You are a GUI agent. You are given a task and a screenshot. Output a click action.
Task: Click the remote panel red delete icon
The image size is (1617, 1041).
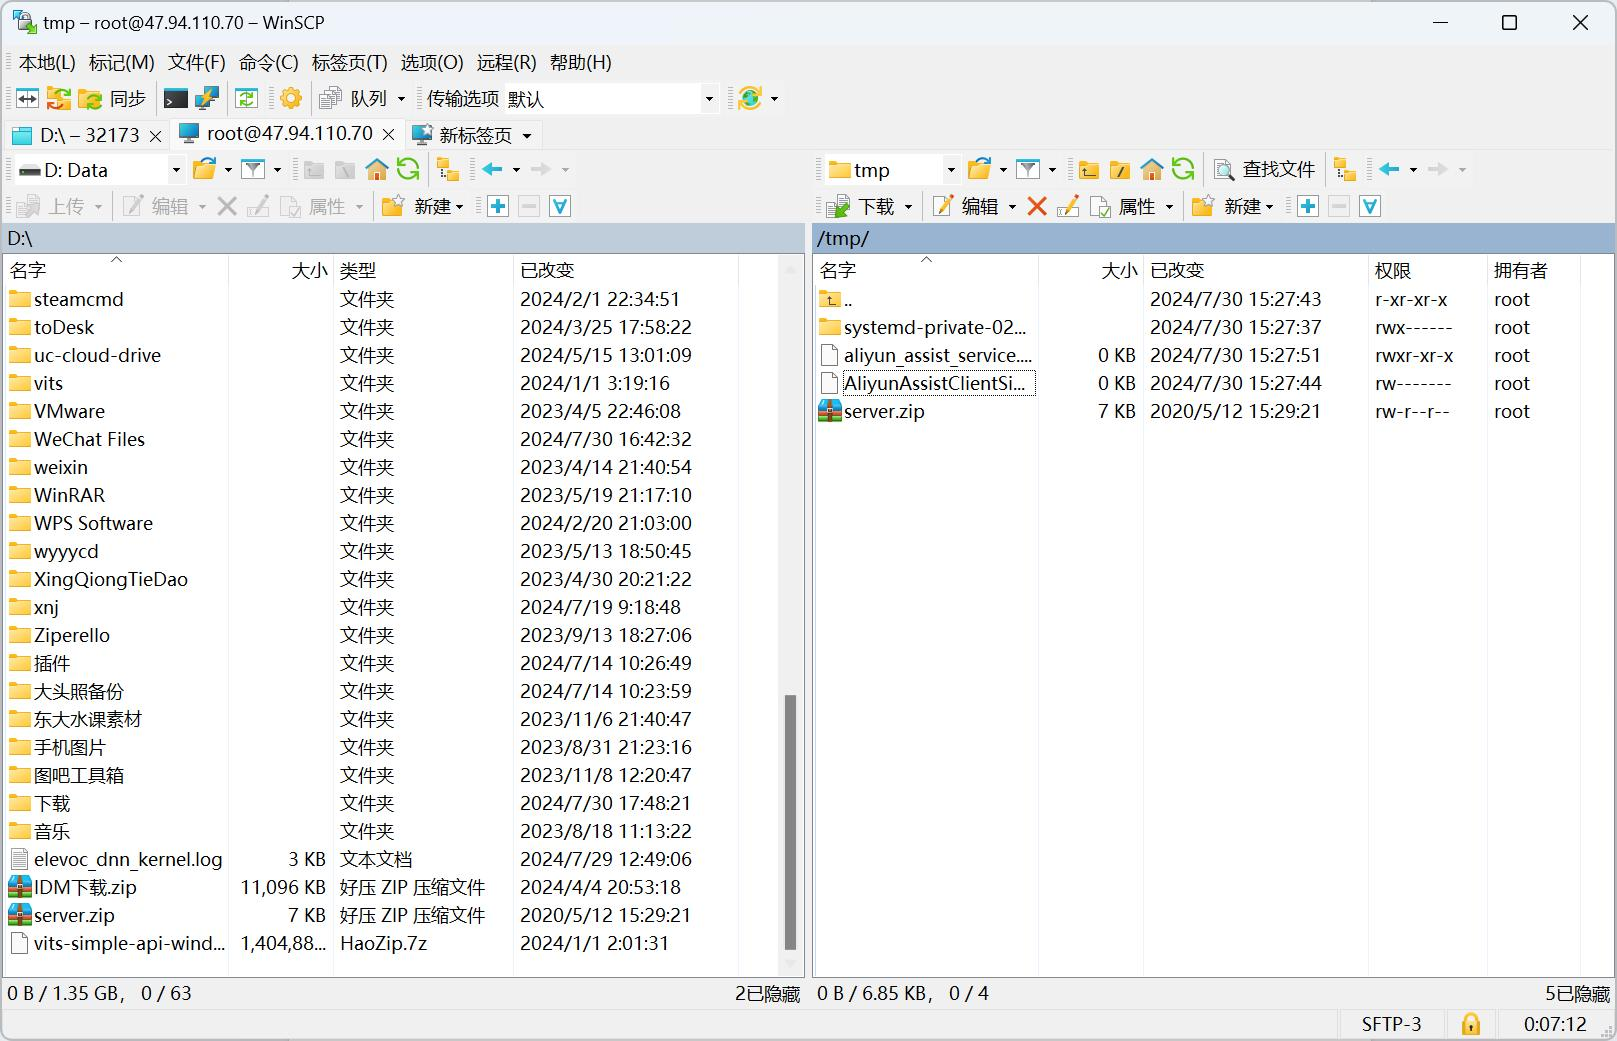click(x=1037, y=206)
